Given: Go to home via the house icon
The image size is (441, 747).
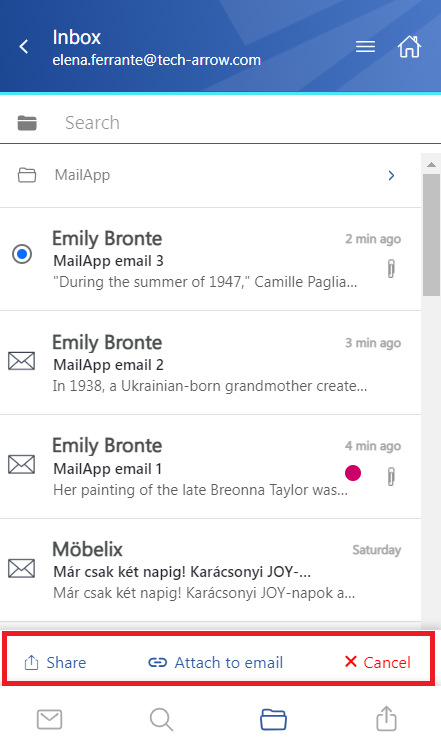Looking at the screenshot, I should 409,46.
